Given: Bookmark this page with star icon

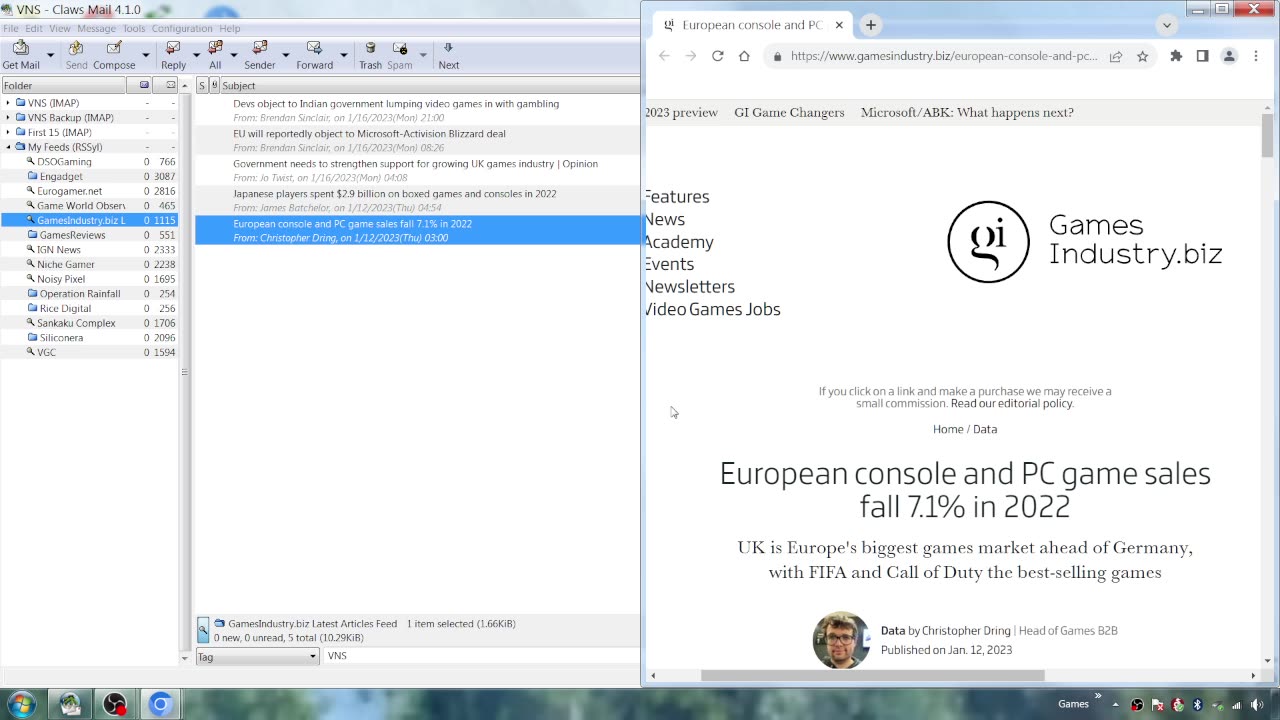Looking at the screenshot, I should click(x=1142, y=56).
